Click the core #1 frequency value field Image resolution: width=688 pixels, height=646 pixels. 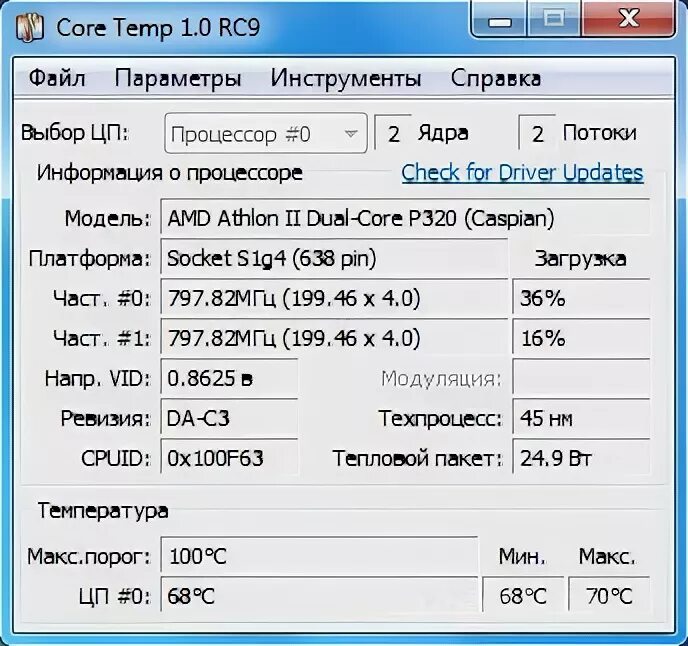[x=334, y=338]
